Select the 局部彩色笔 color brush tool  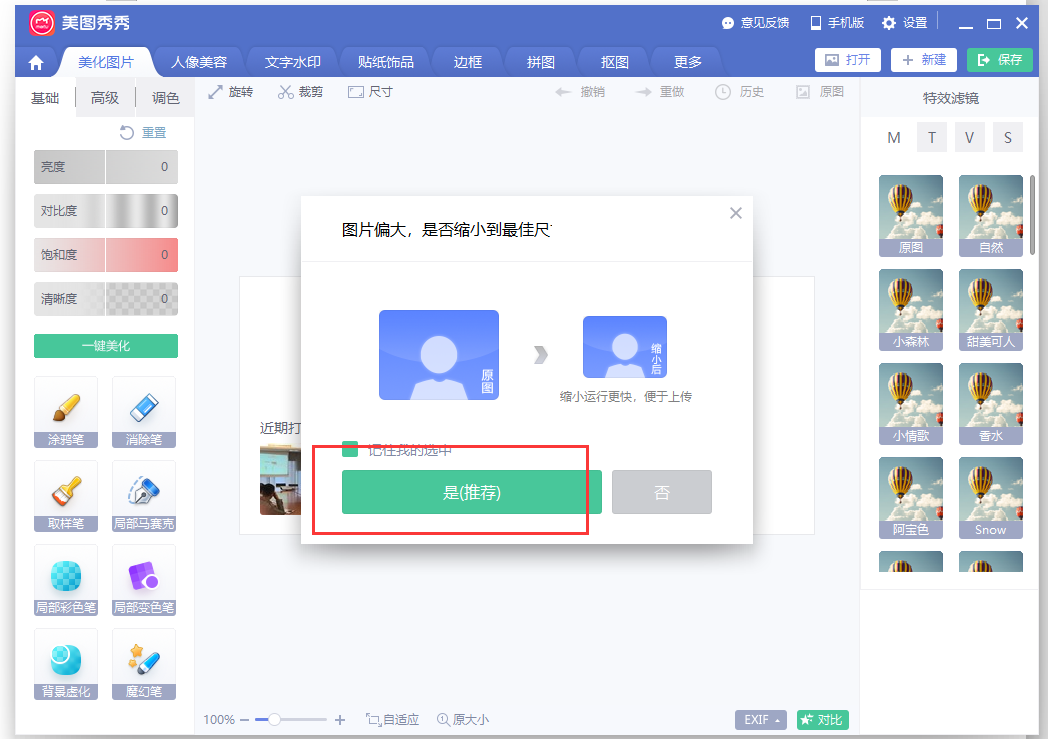pyautogui.click(x=66, y=579)
